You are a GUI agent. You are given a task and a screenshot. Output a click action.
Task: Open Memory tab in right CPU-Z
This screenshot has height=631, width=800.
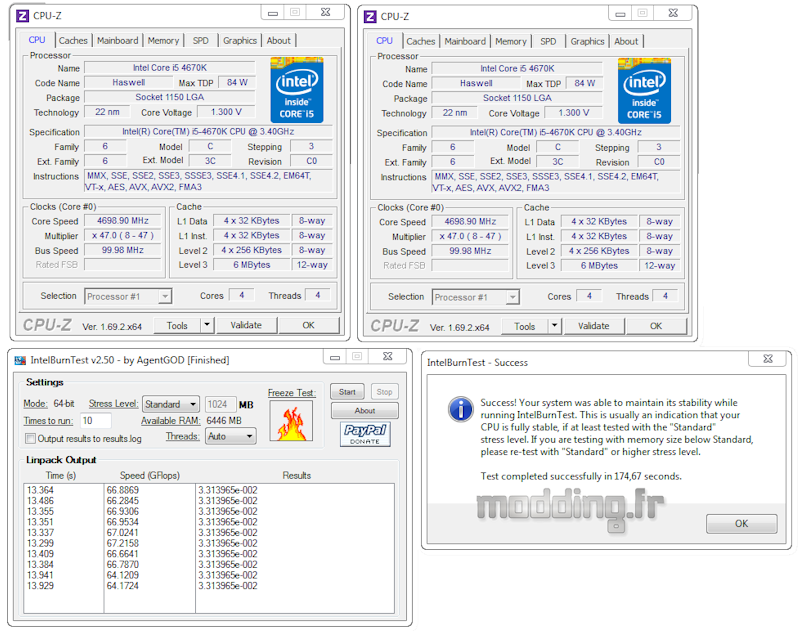(x=511, y=41)
